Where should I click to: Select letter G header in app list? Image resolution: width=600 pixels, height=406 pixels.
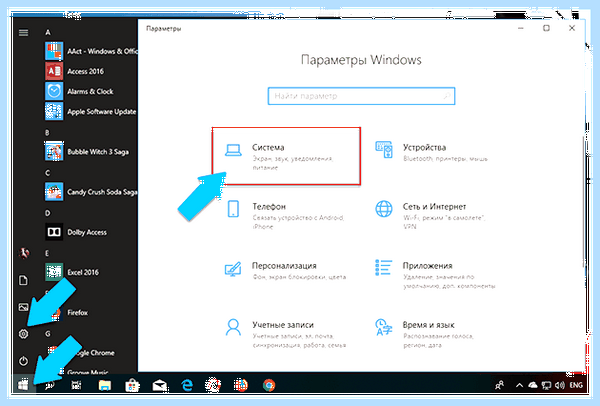tap(48, 334)
